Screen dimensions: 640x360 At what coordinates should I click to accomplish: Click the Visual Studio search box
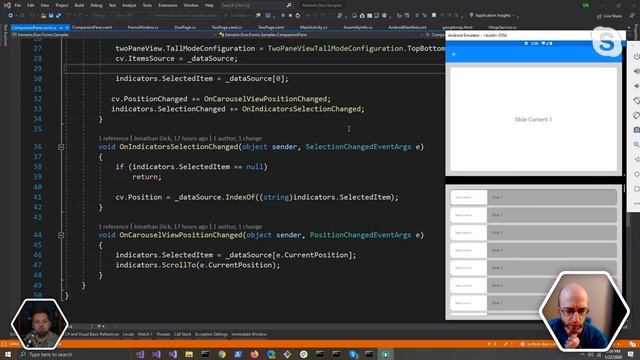[256, 5]
